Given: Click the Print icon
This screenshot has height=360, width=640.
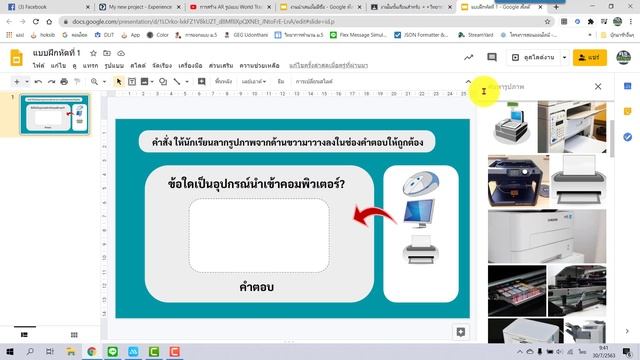Looking at the screenshot, I should (x=64, y=82).
